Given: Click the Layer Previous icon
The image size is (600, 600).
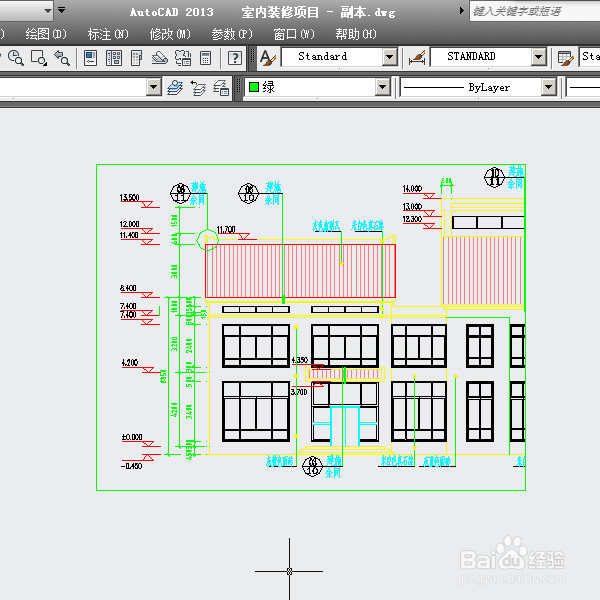Looking at the screenshot, I should click(198, 88).
